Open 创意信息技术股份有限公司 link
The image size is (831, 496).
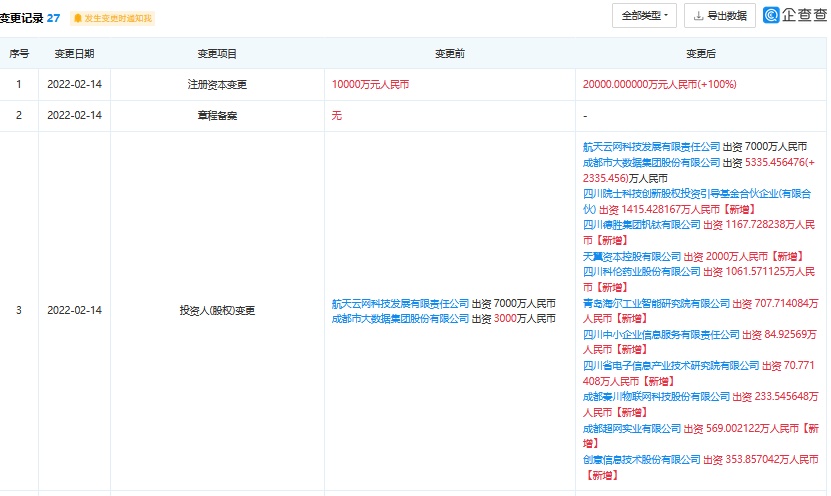(642, 459)
